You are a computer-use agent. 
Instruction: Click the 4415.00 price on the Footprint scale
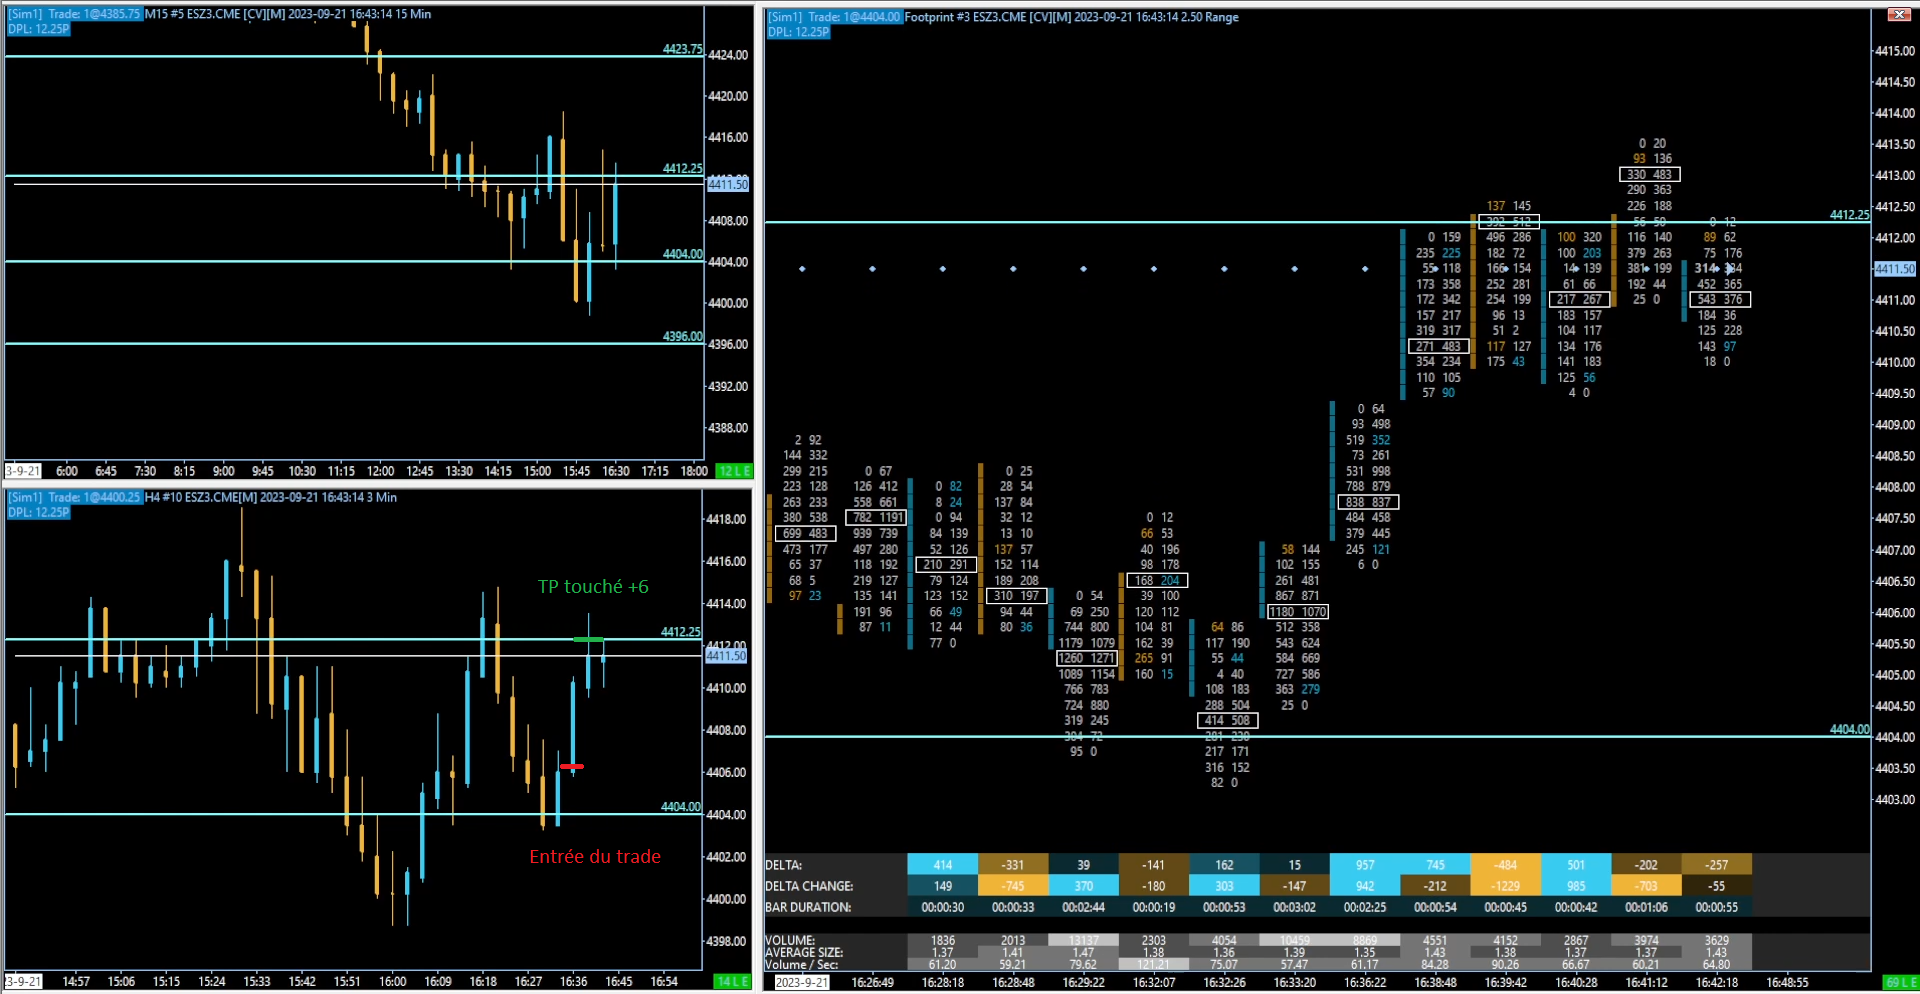(x=1895, y=51)
